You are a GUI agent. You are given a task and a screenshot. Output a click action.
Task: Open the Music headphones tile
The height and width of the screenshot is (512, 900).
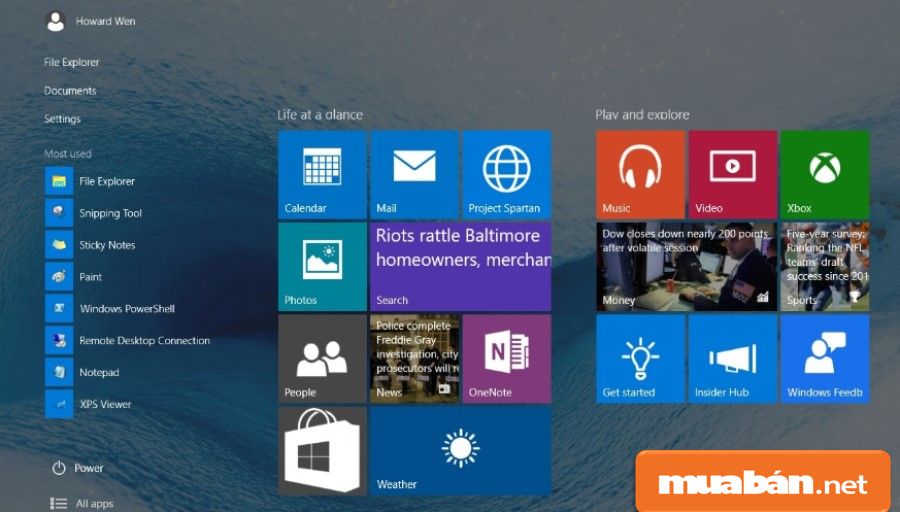click(x=641, y=174)
